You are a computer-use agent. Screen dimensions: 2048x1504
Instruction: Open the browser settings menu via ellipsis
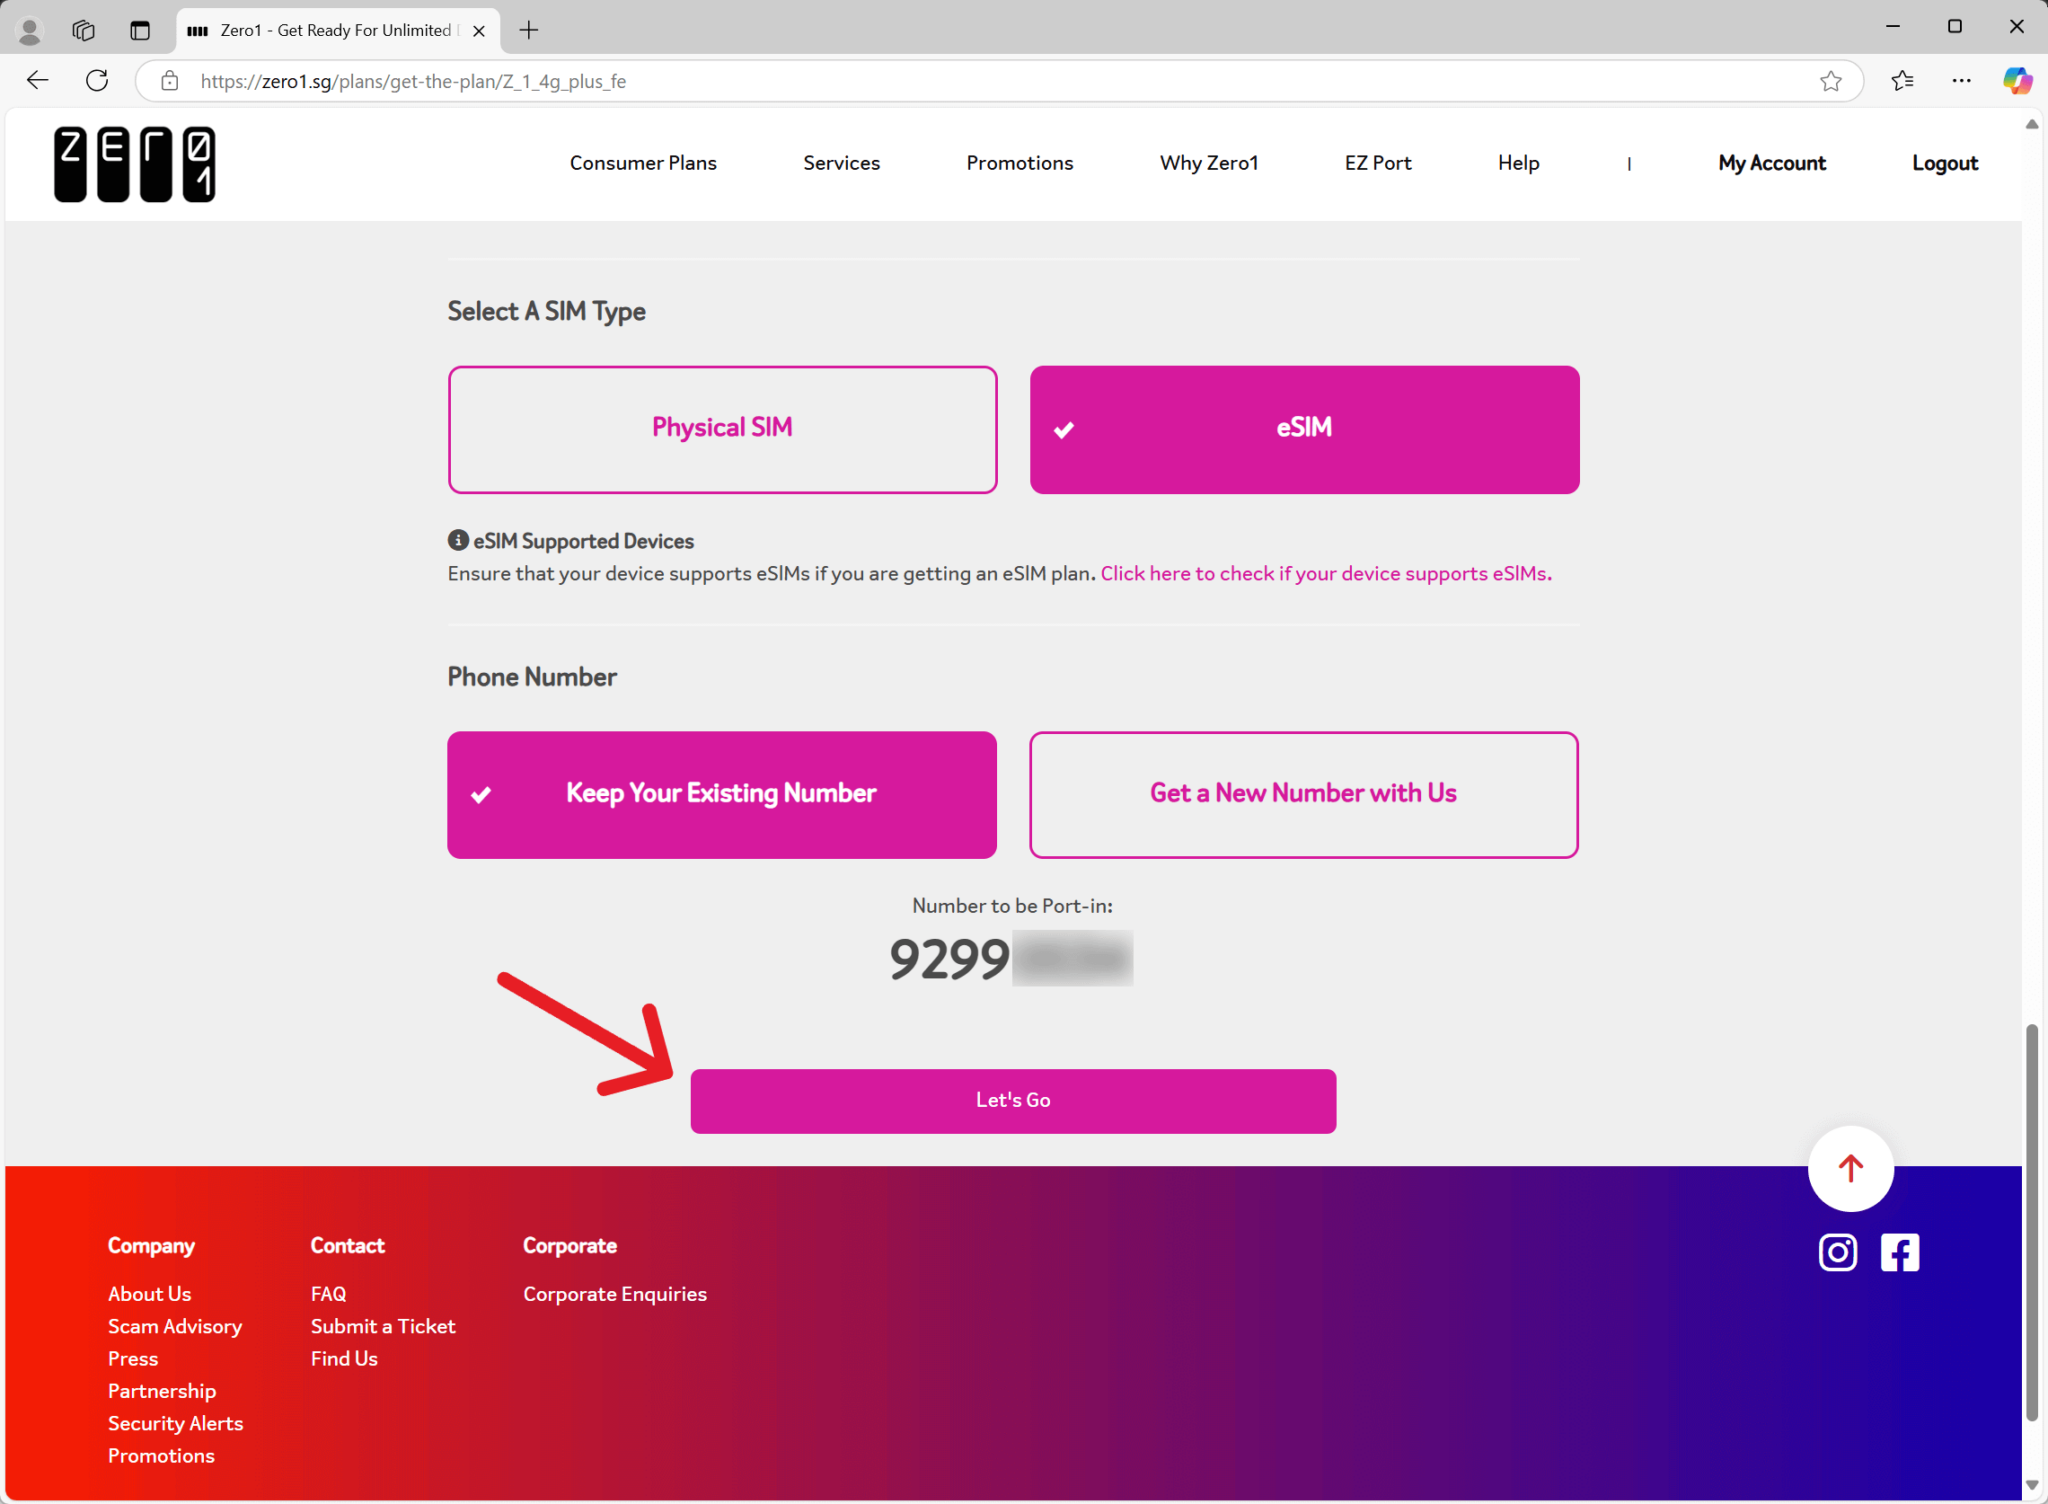(x=1962, y=81)
